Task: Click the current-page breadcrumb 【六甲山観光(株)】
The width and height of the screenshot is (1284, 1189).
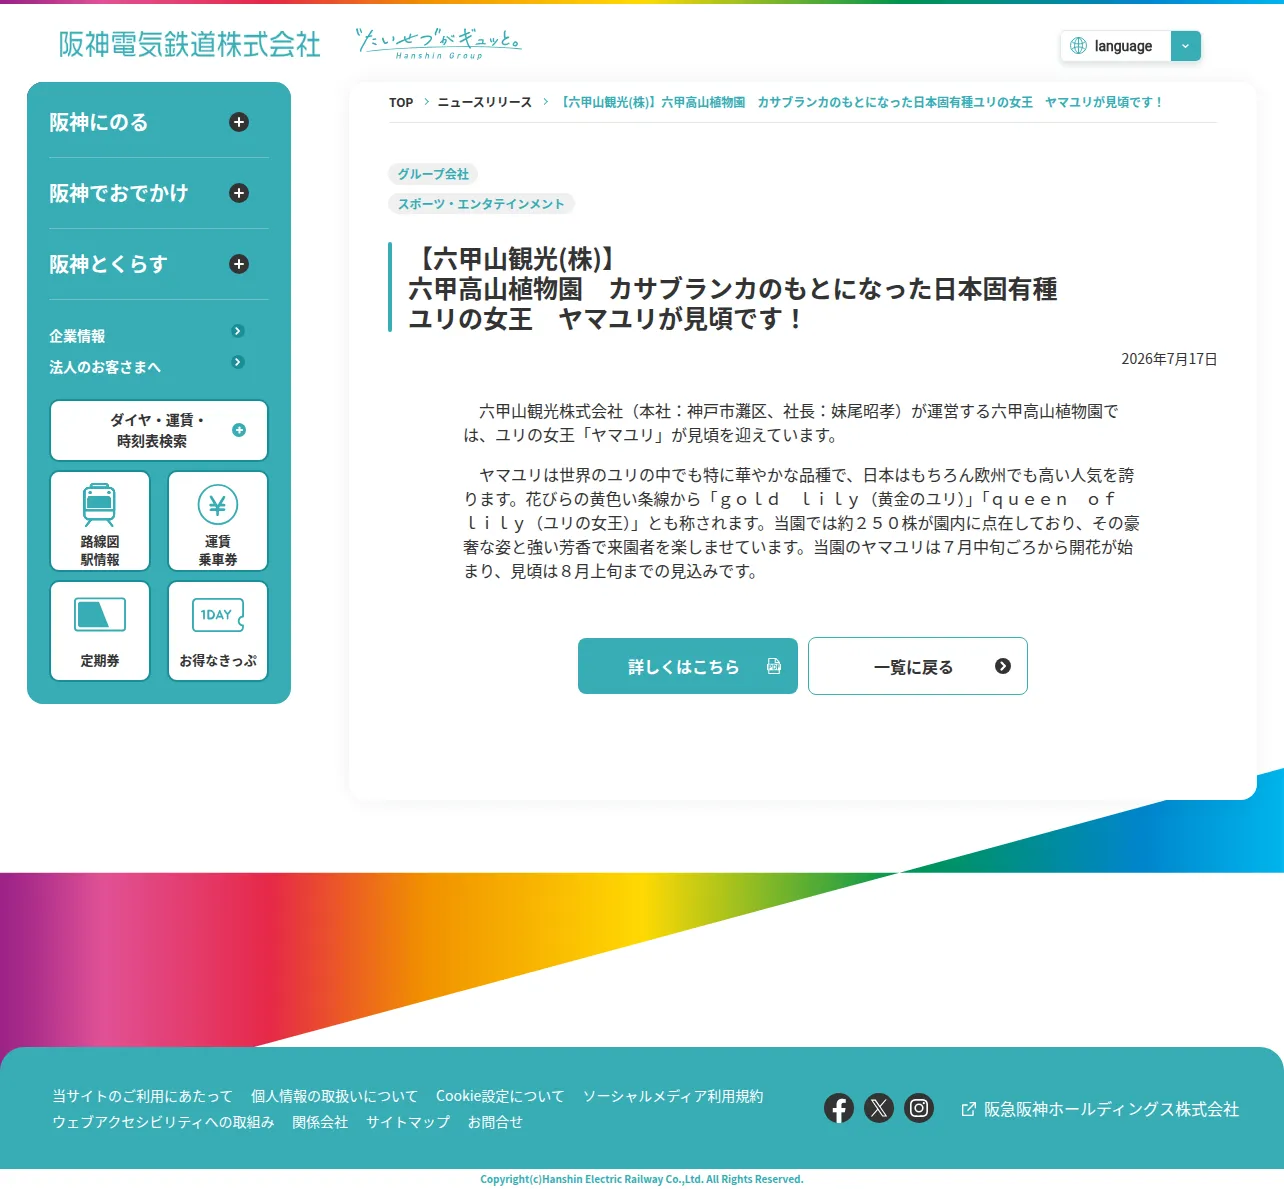Action: [860, 102]
